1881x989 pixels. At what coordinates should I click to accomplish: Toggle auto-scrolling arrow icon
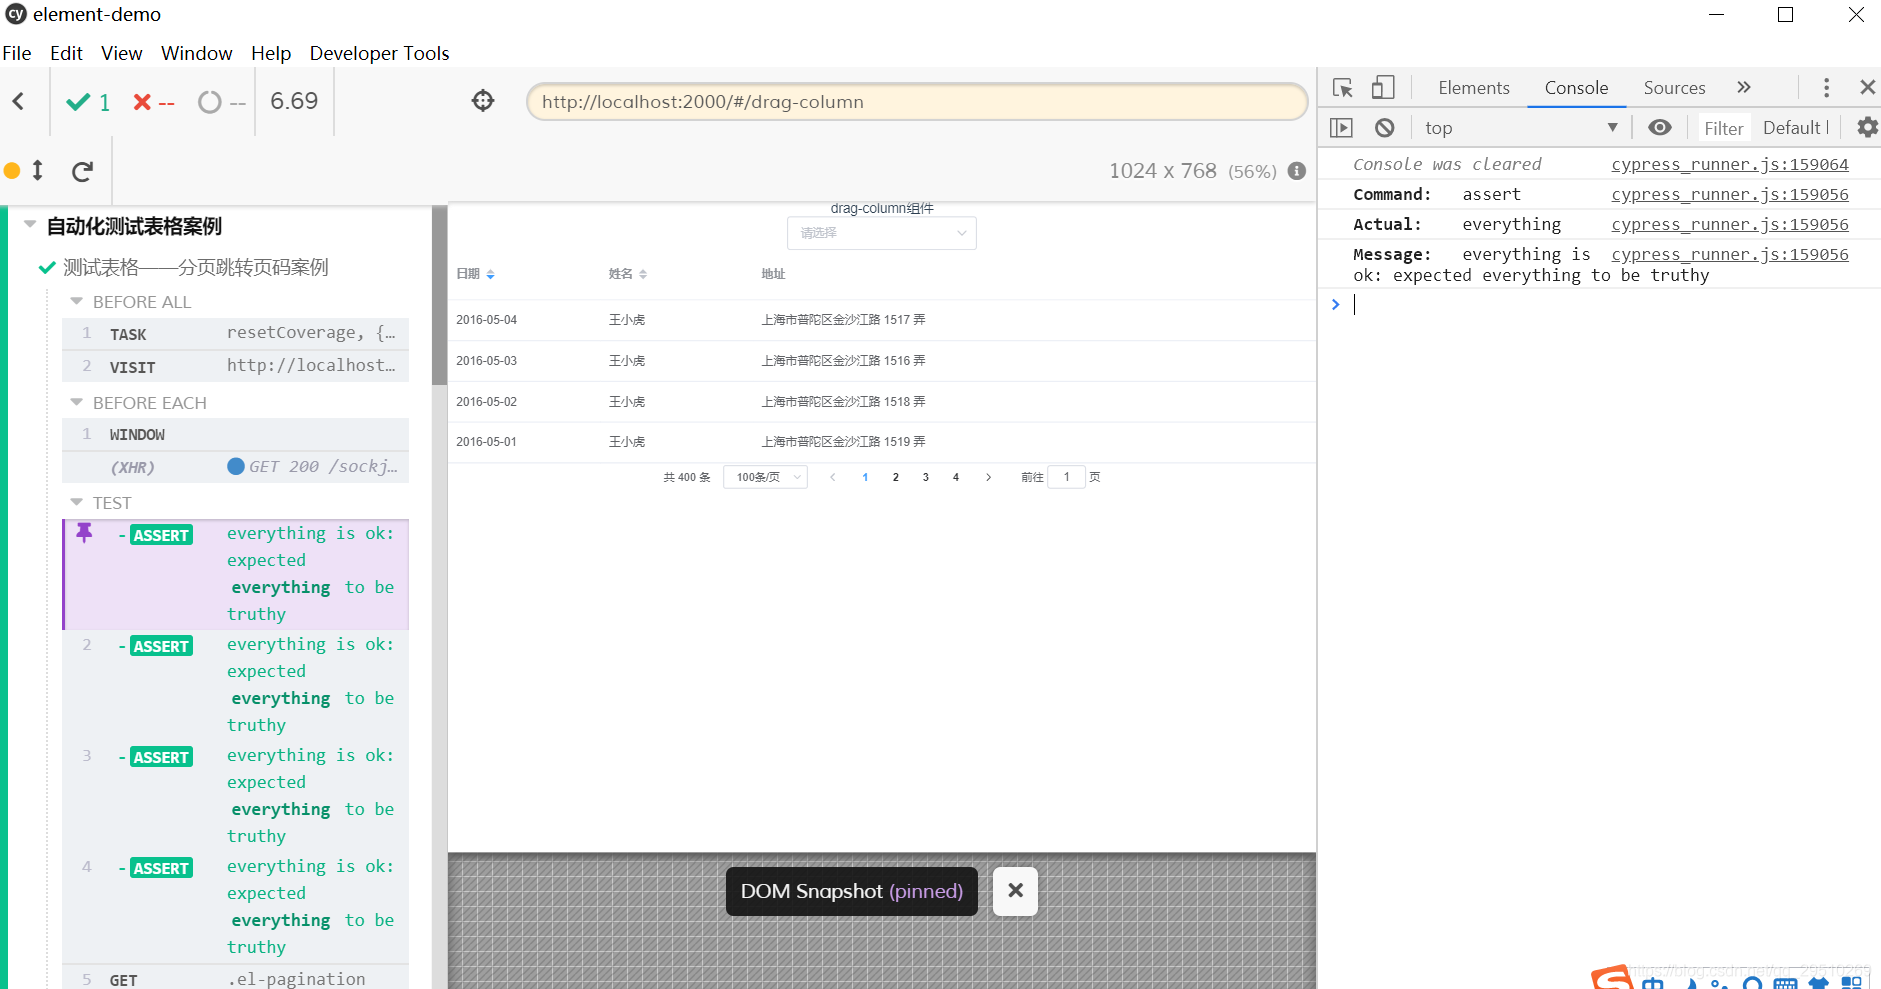pyautogui.click(x=38, y=170)
